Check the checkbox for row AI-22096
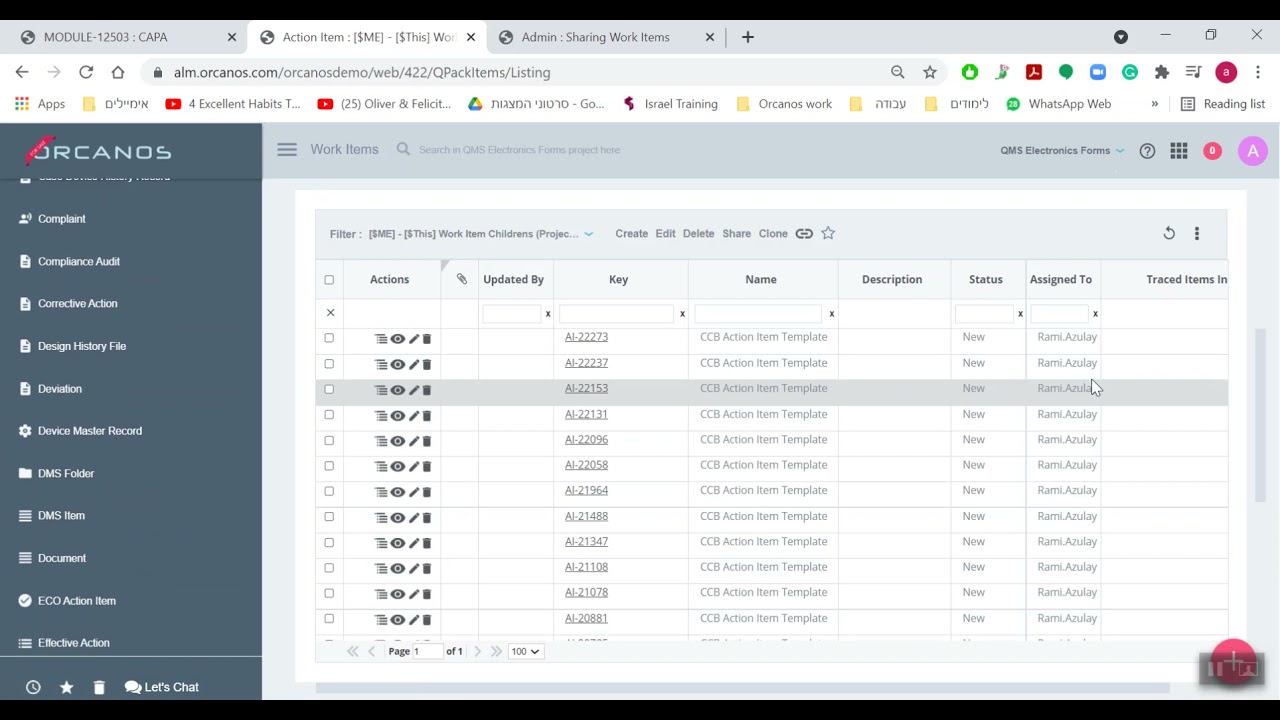Image resolution: width=1280 pixels, height=720 pixels. [x=329, y=440]
